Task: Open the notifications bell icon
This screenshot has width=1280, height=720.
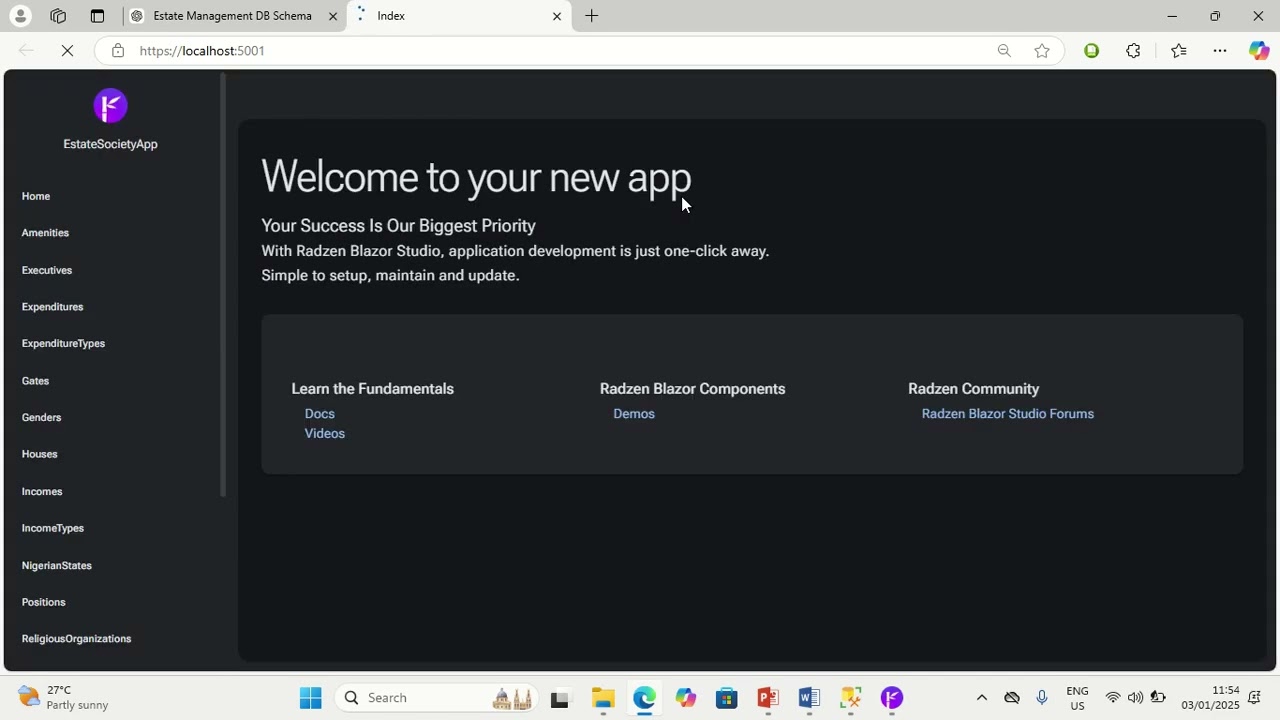Action: click(1254, 698)
